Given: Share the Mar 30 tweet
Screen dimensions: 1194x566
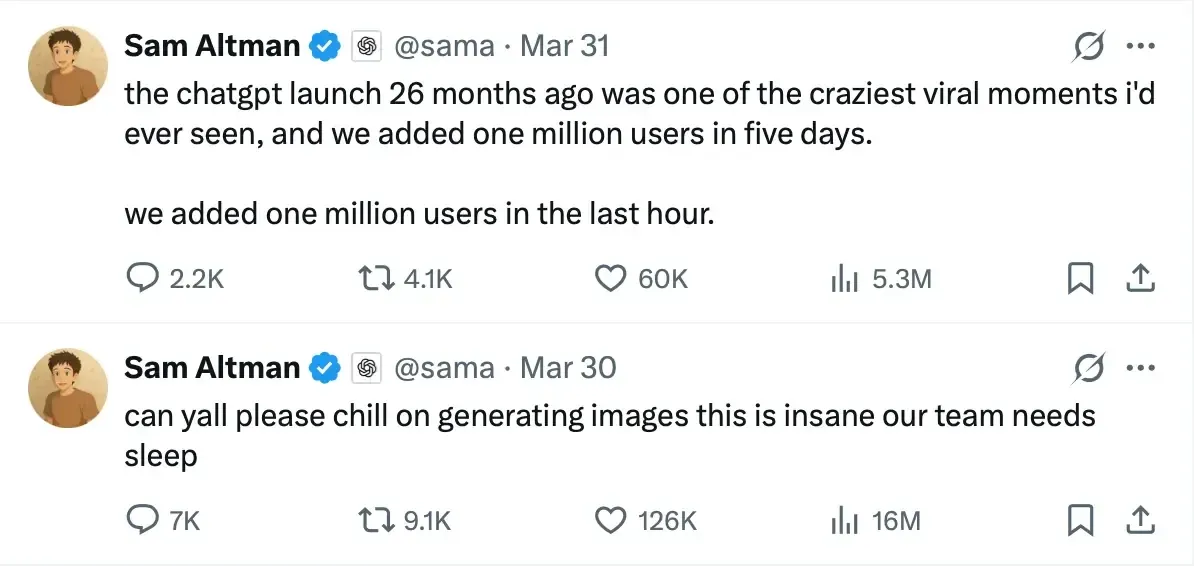Looking at the screenshot, I should pyautogui.click(x=1140, y=520).
